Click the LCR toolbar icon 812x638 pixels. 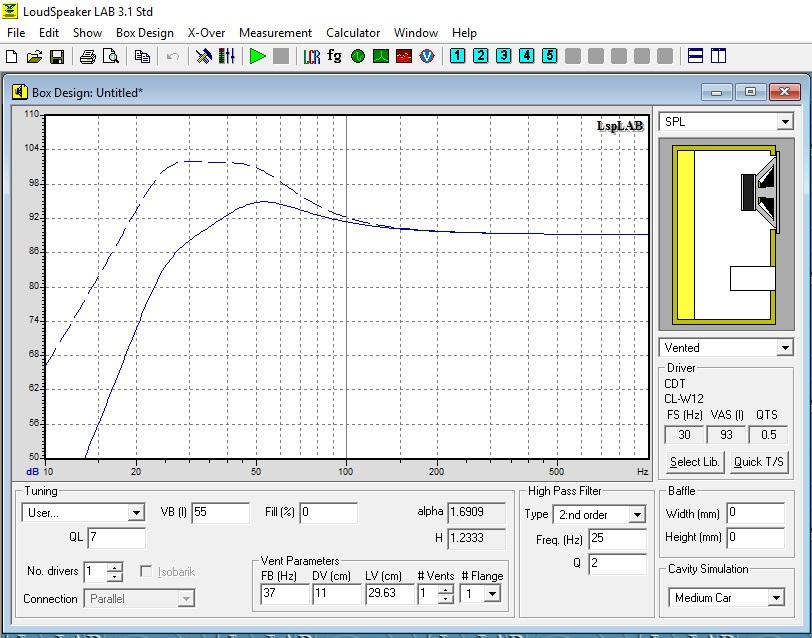point(311,56)
